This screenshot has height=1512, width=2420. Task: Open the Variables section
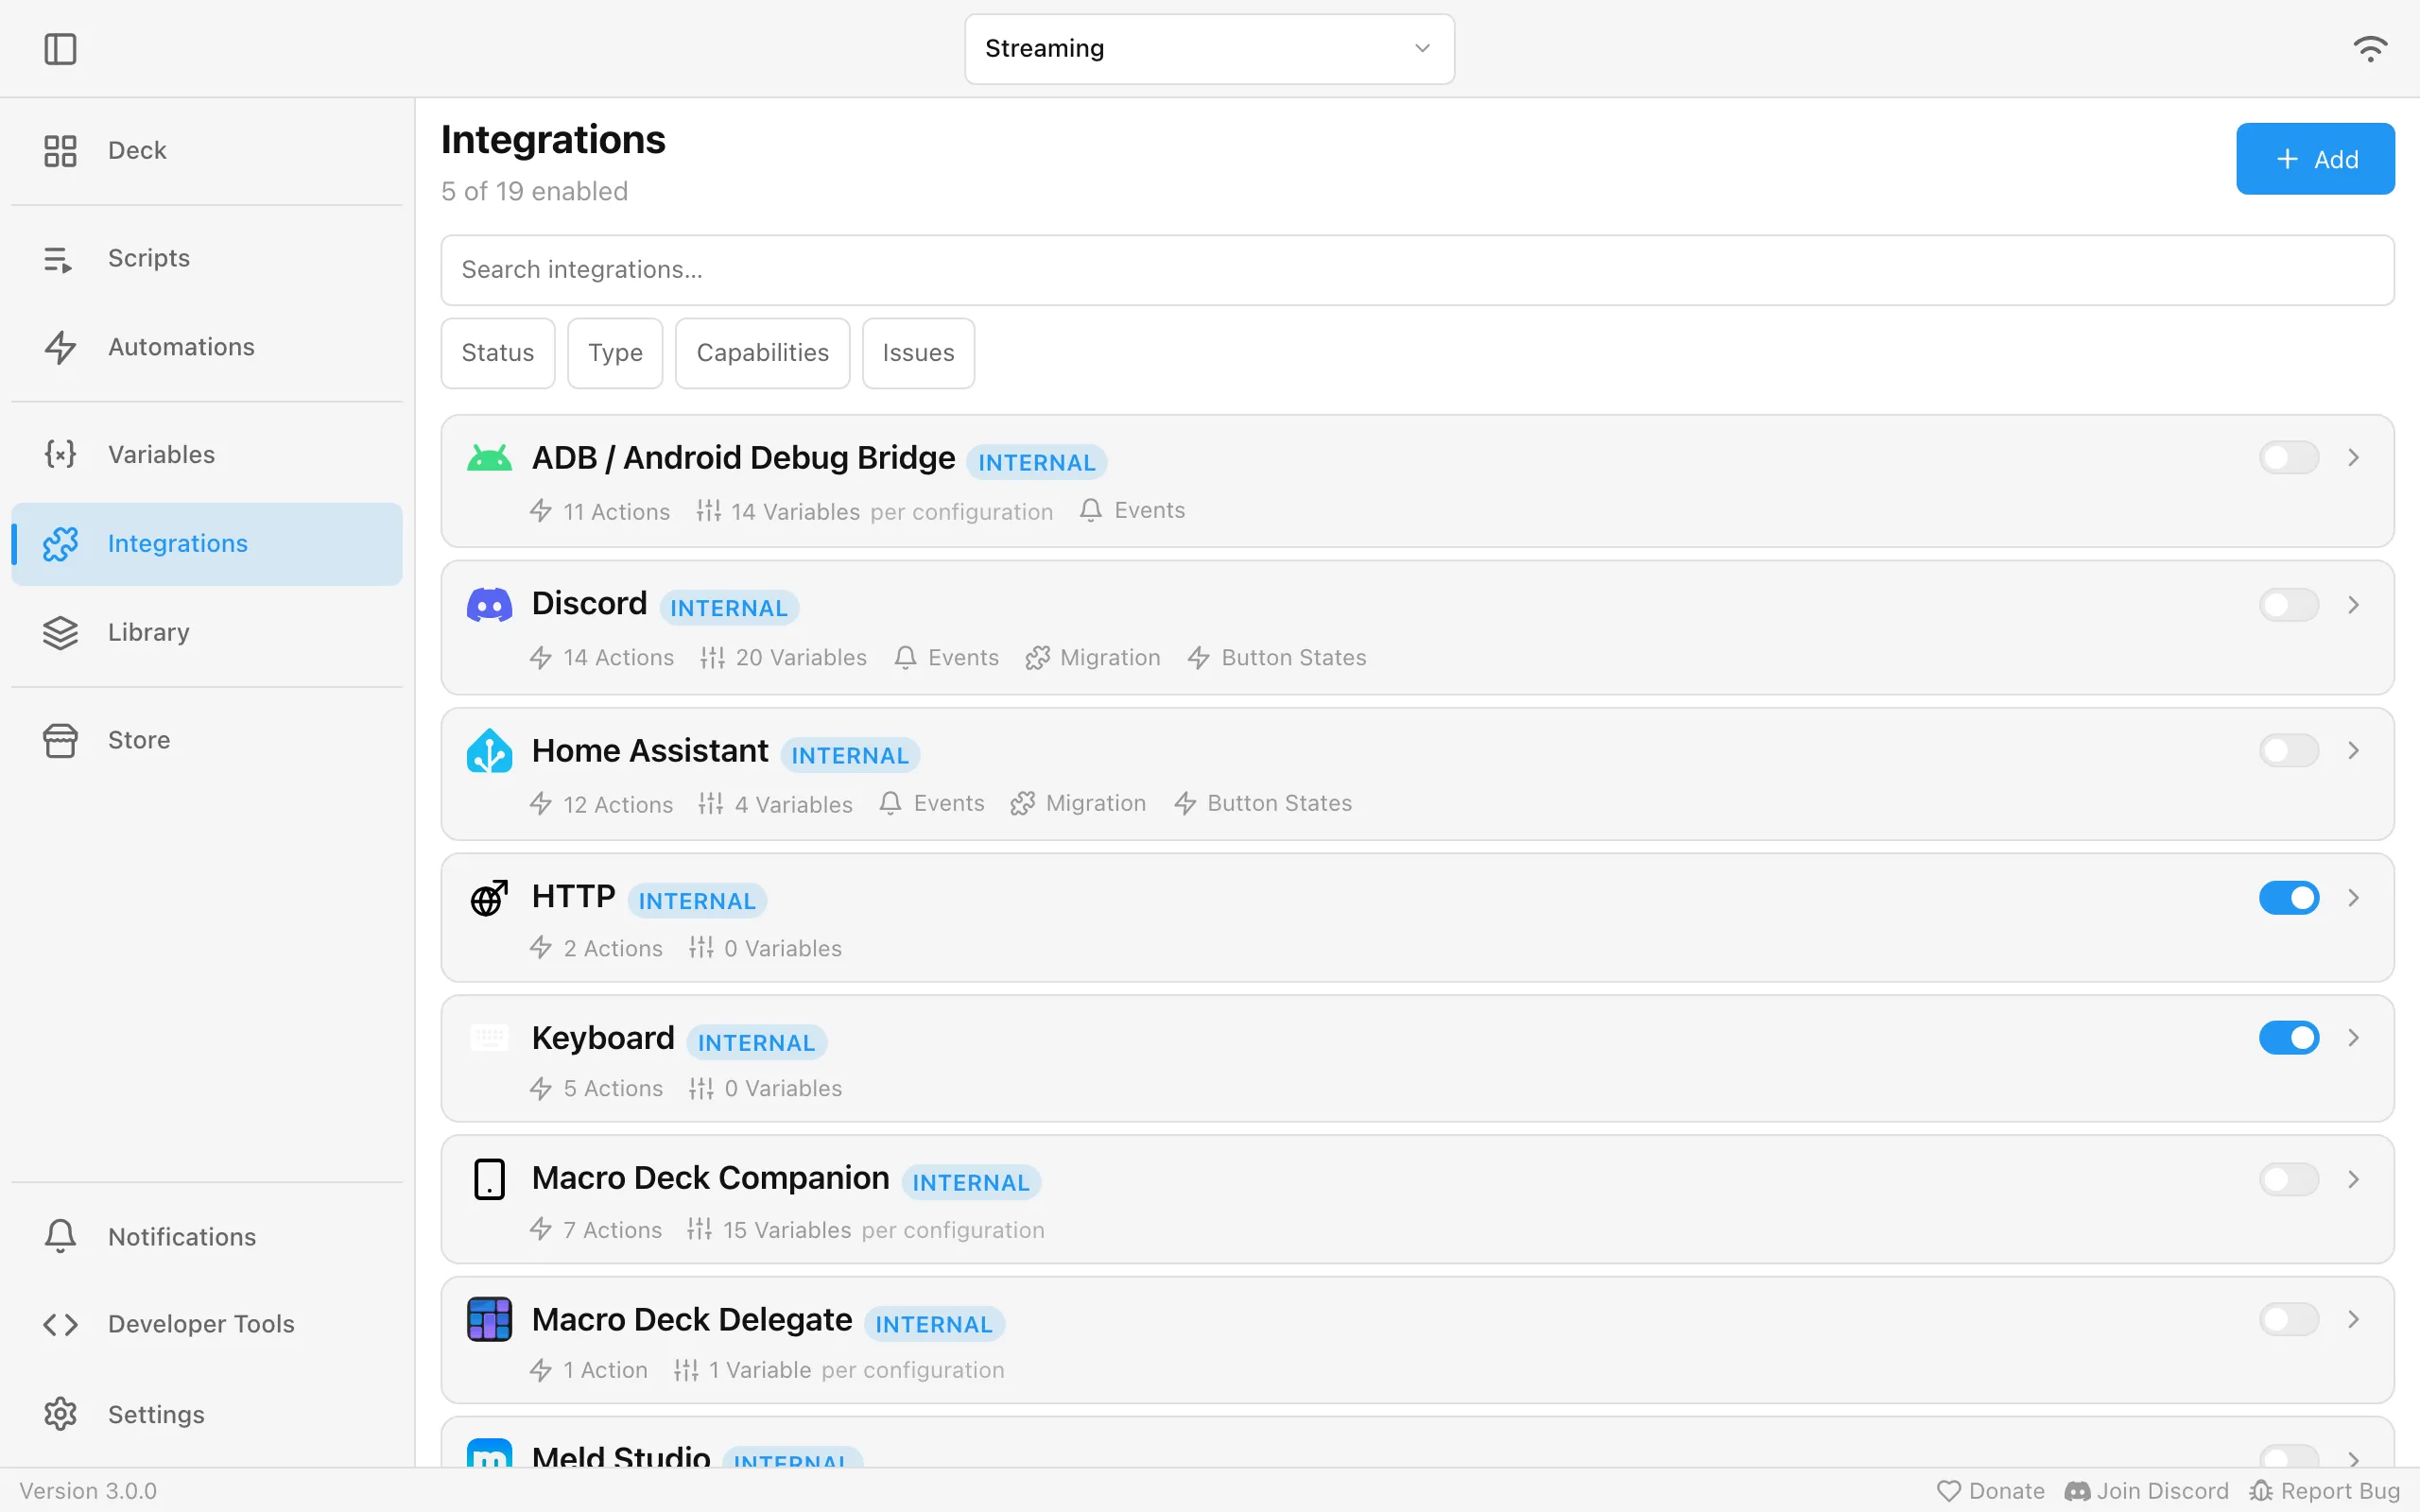(207, 454)
